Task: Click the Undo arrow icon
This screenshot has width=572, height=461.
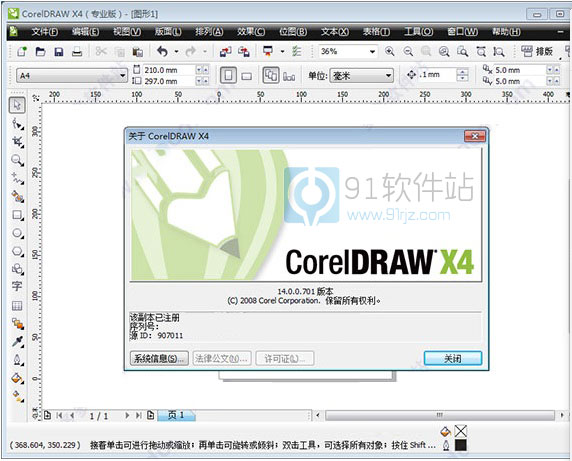Action: coord(162,51)
